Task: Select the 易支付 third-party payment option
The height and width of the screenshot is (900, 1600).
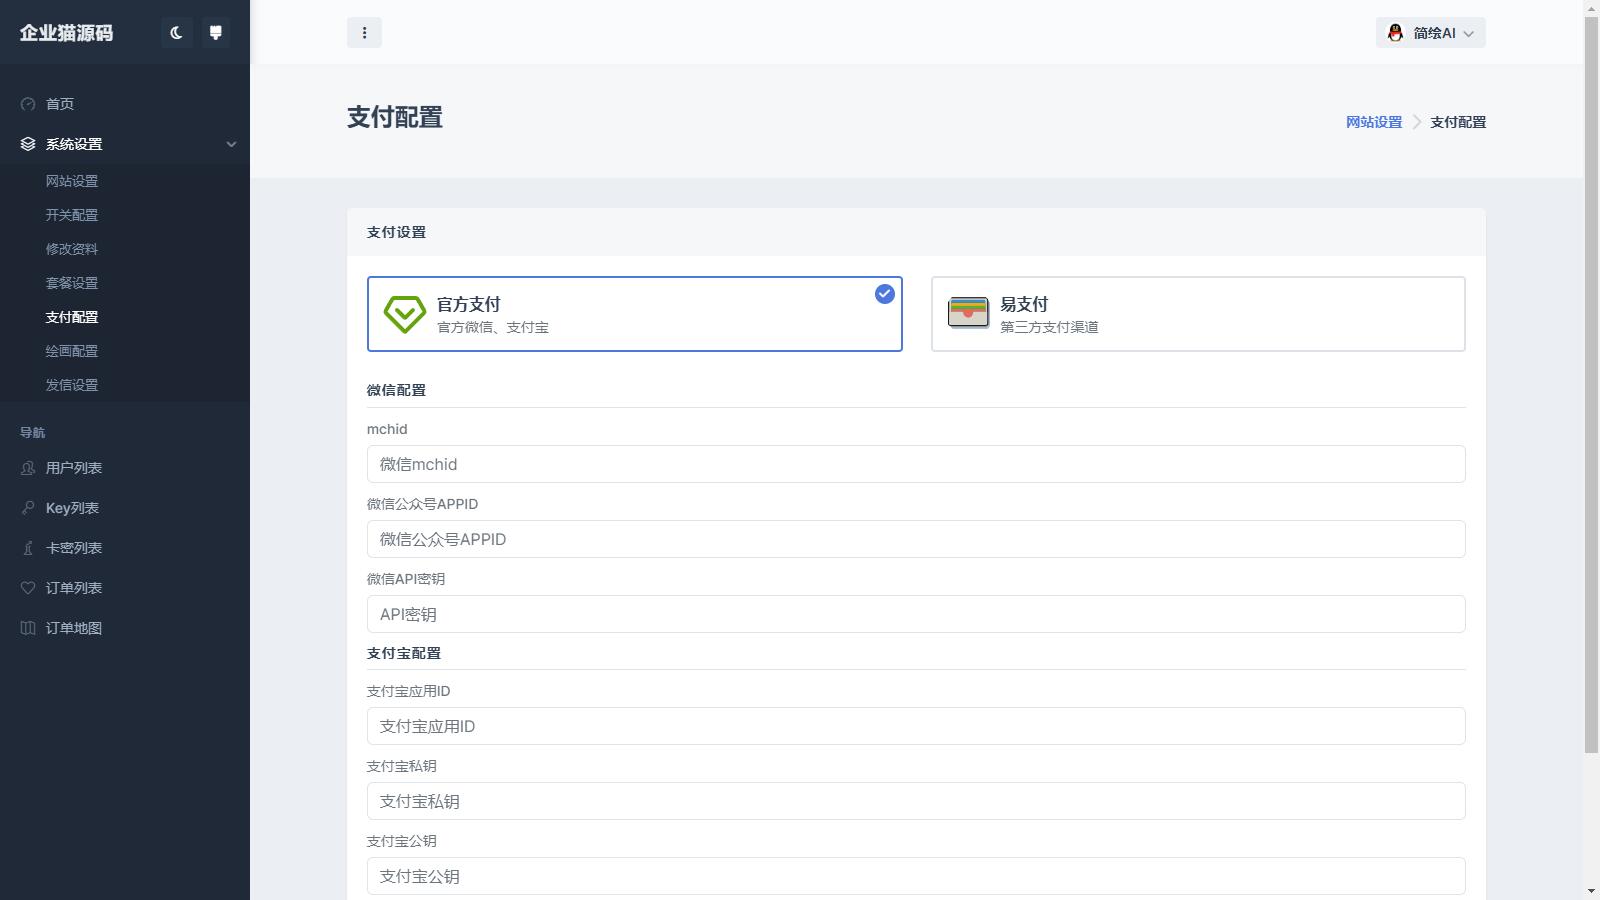Action: coord(1197,314)
